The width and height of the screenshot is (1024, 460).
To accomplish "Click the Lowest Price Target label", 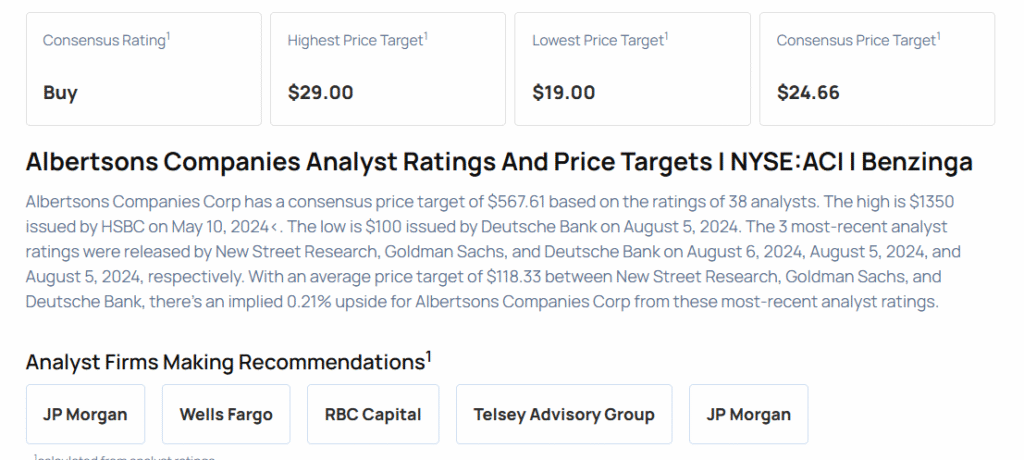I will click(598, 40).
